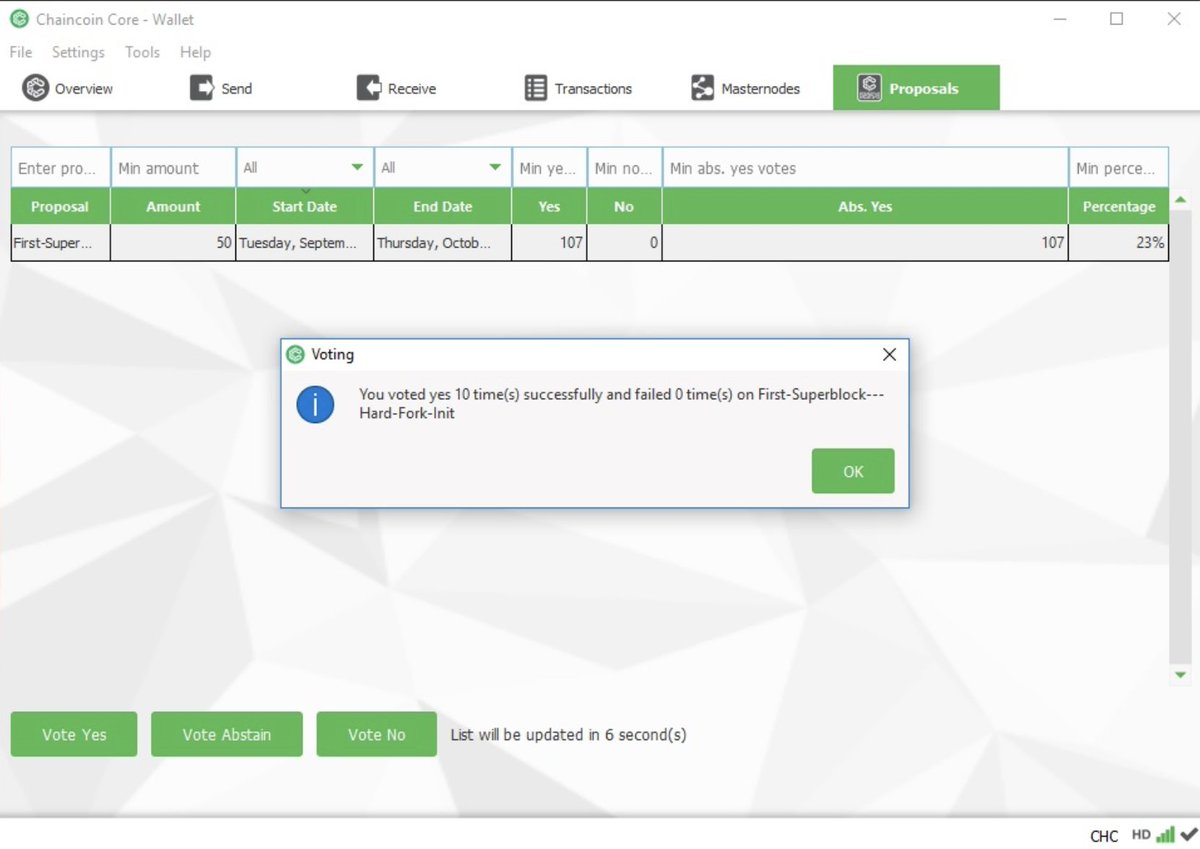Maximize the Chaincoin Core window
Viewport: 1200px width, 849px height.
click(1116, 19)
